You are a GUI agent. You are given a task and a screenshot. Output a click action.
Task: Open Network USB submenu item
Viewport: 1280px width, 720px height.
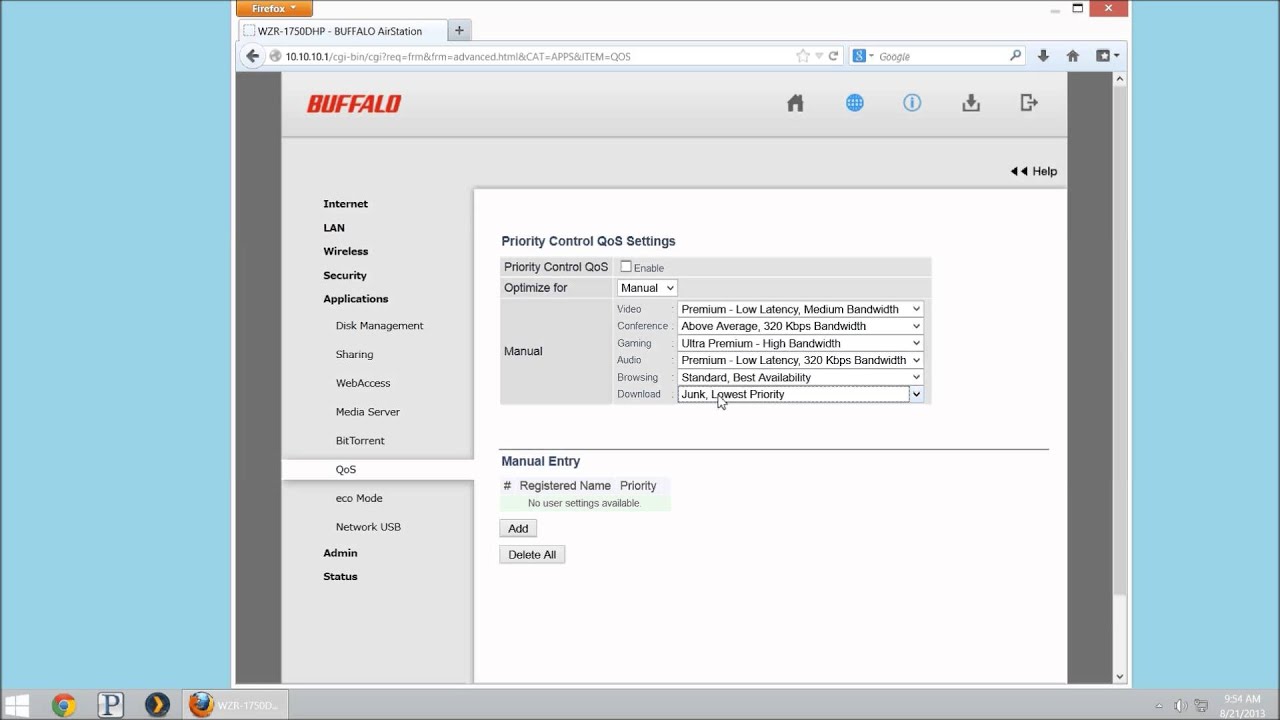[x=369, y=527]
